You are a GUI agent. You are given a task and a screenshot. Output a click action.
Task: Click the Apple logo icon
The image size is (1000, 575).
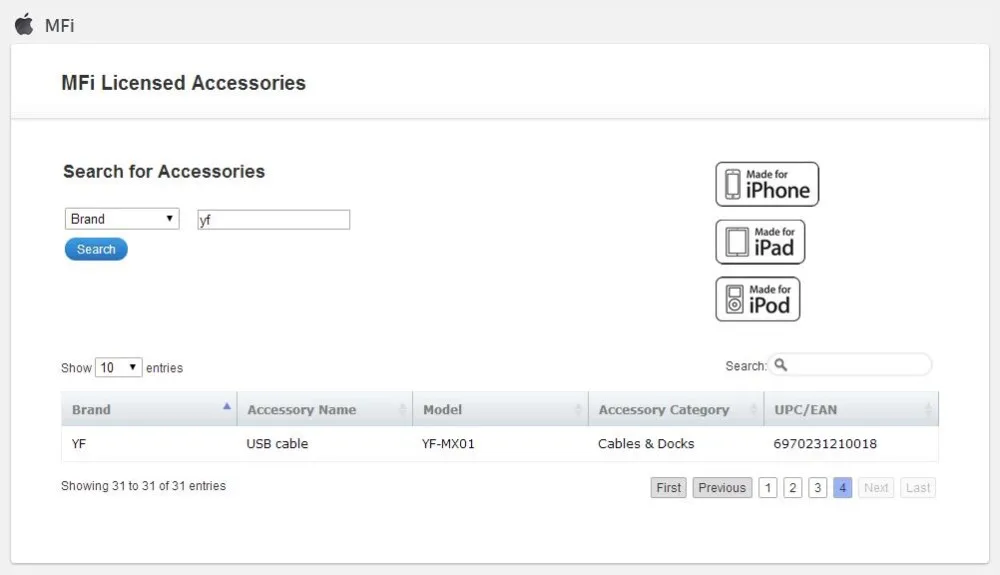(24, 24)
